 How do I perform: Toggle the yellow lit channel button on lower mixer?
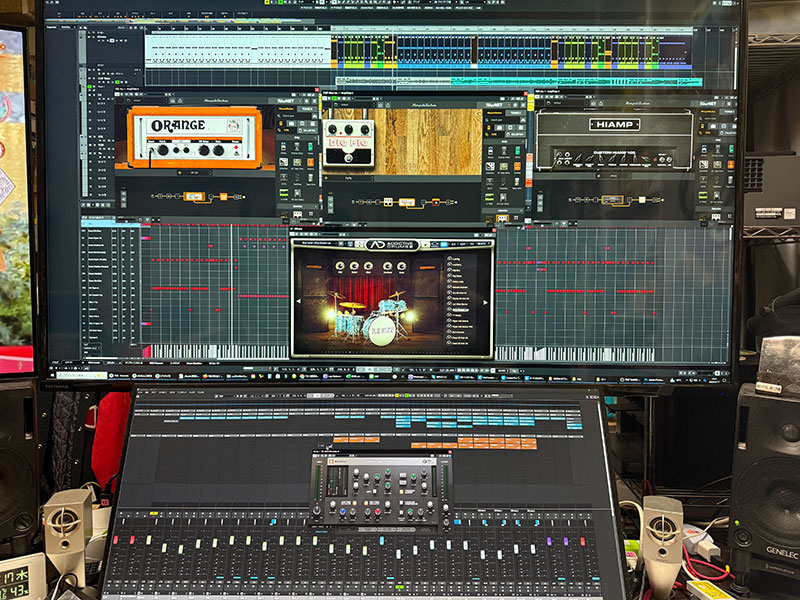coord(154,513)
